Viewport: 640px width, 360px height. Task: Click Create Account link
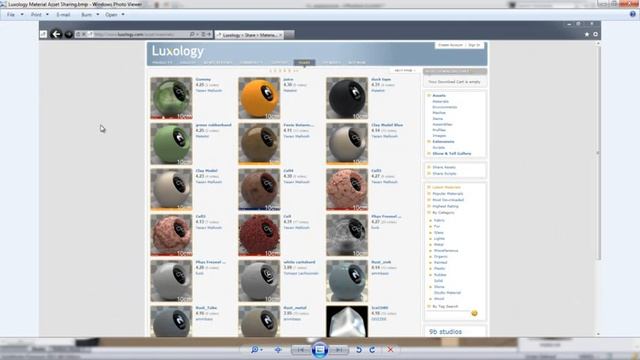[x=450, y=45]
